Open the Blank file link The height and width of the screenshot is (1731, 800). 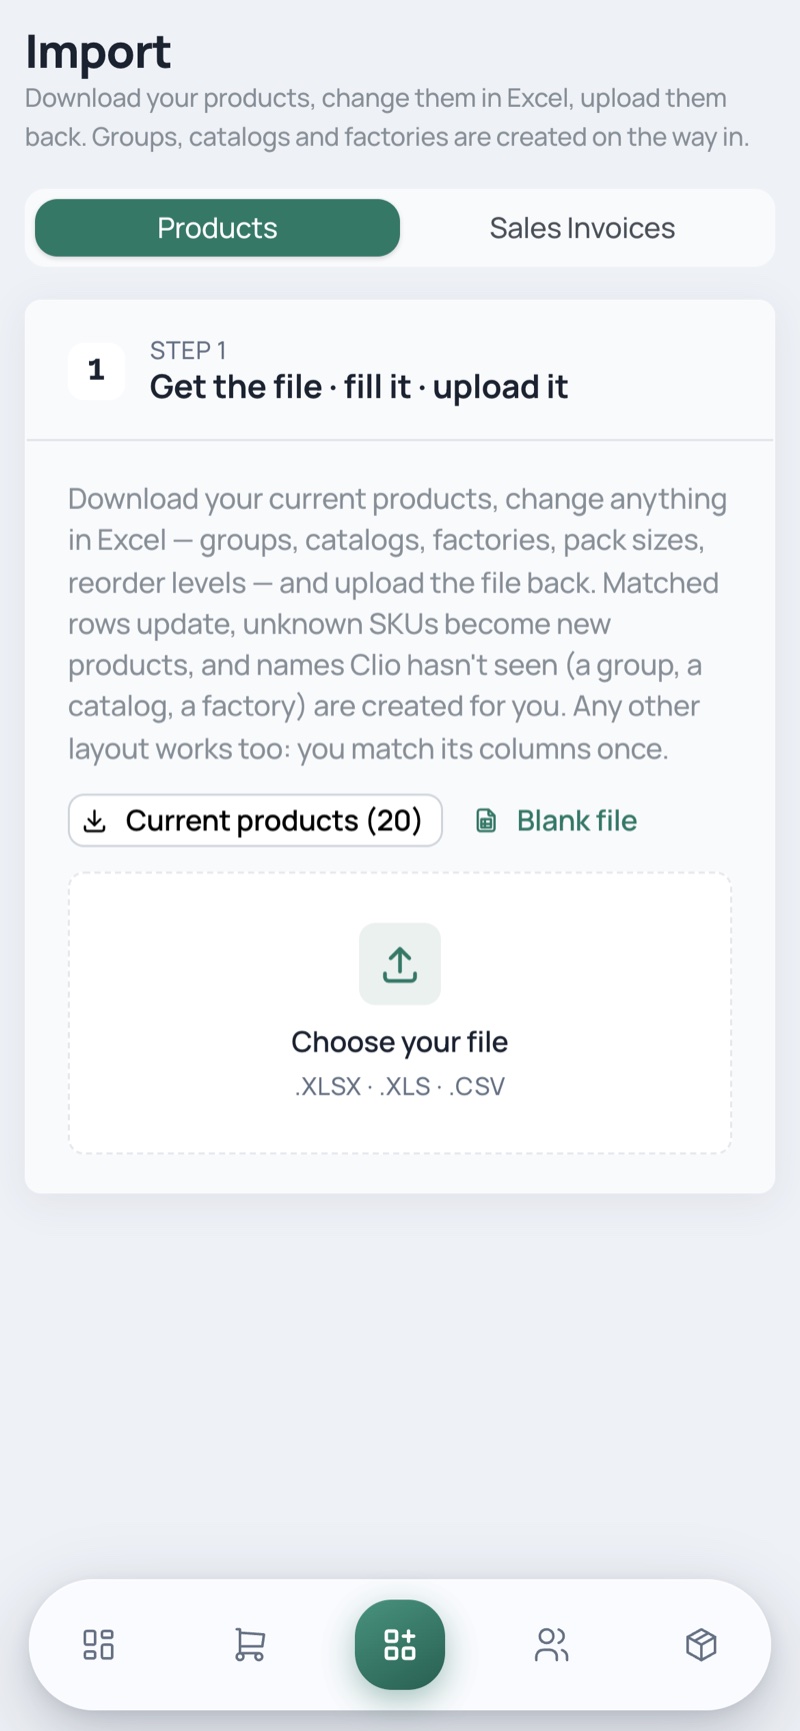pos(556,821)
